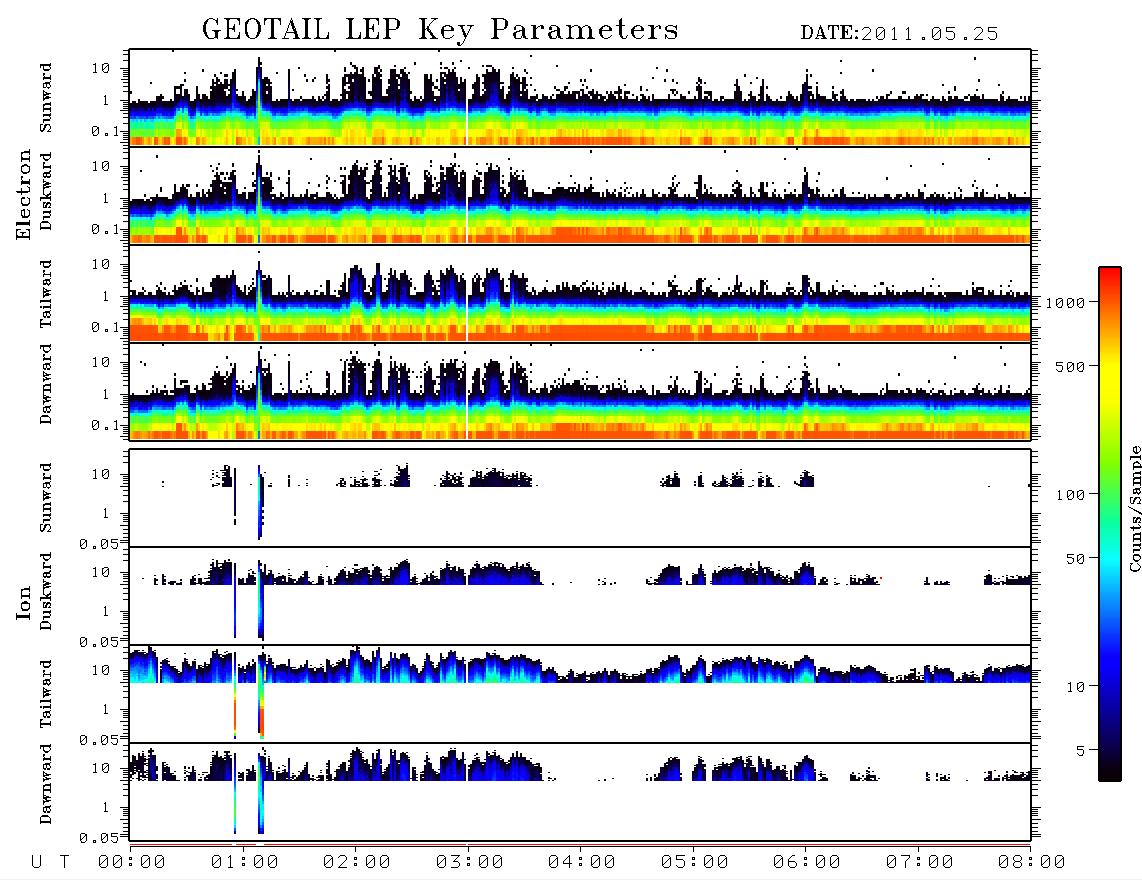Screen dimensions: 1142x880
Task: Click the Electron Sunward spectrogram panel
Action: point(580,98)
